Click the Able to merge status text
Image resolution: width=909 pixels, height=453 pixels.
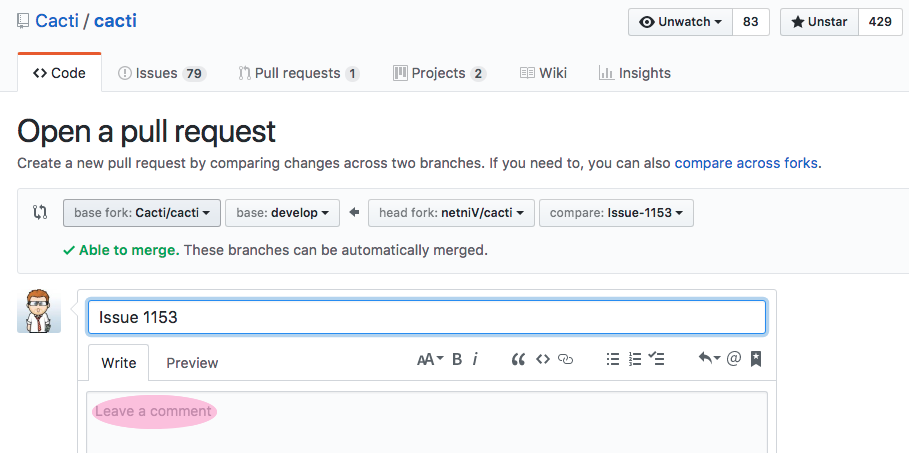pyautogui.click(x=129, y=251)
